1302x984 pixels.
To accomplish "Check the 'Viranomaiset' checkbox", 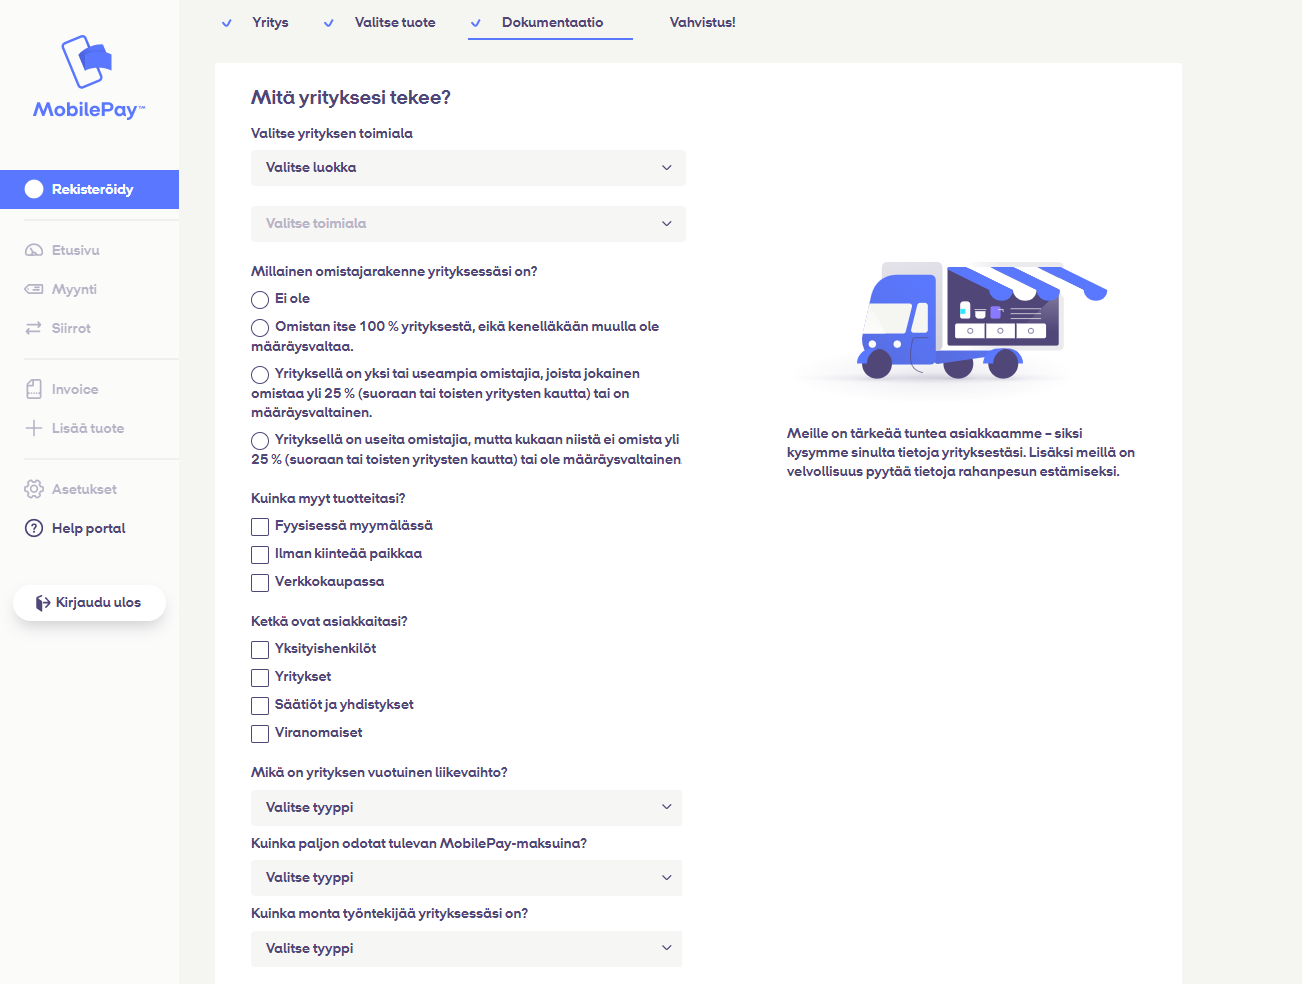I will pyautogui.click(x=260, y=733).
